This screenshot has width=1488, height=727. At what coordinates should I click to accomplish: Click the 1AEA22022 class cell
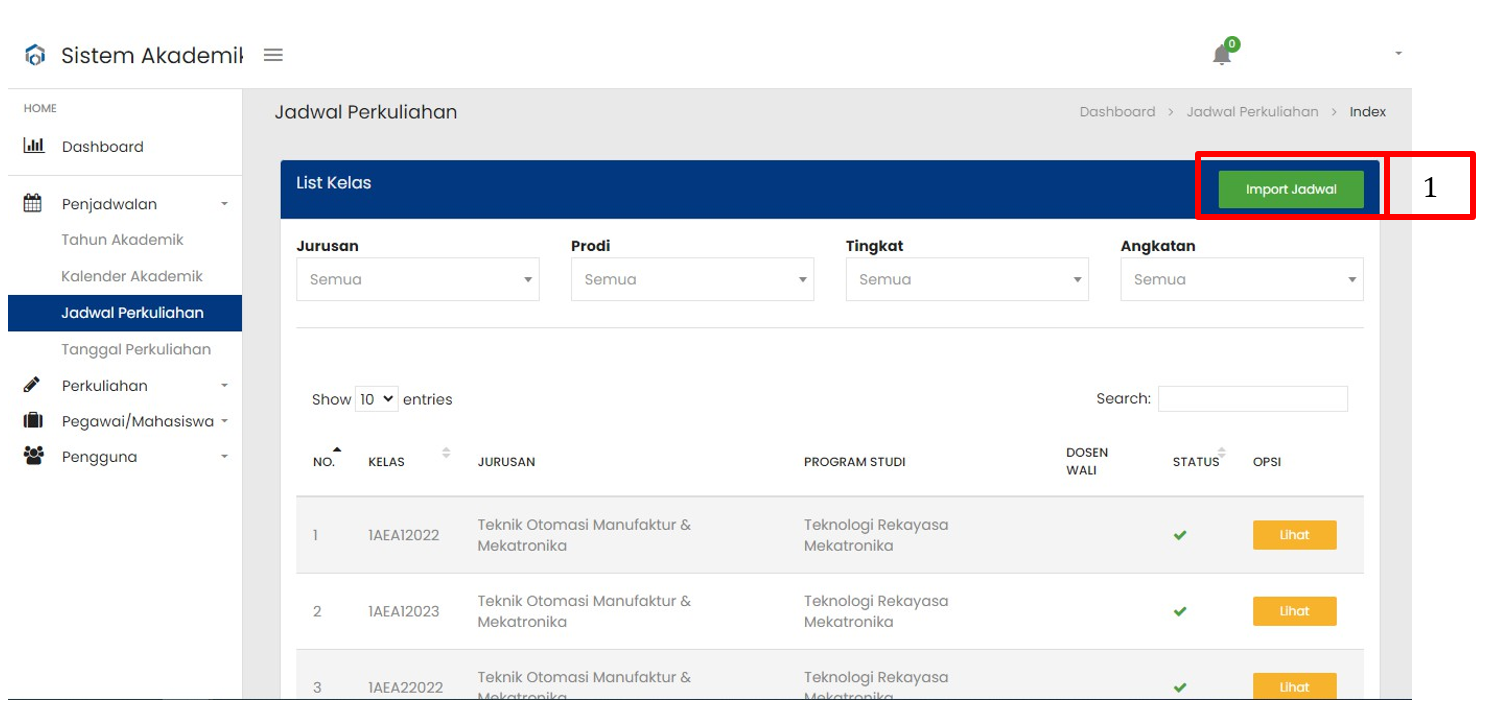coord(405,687)
